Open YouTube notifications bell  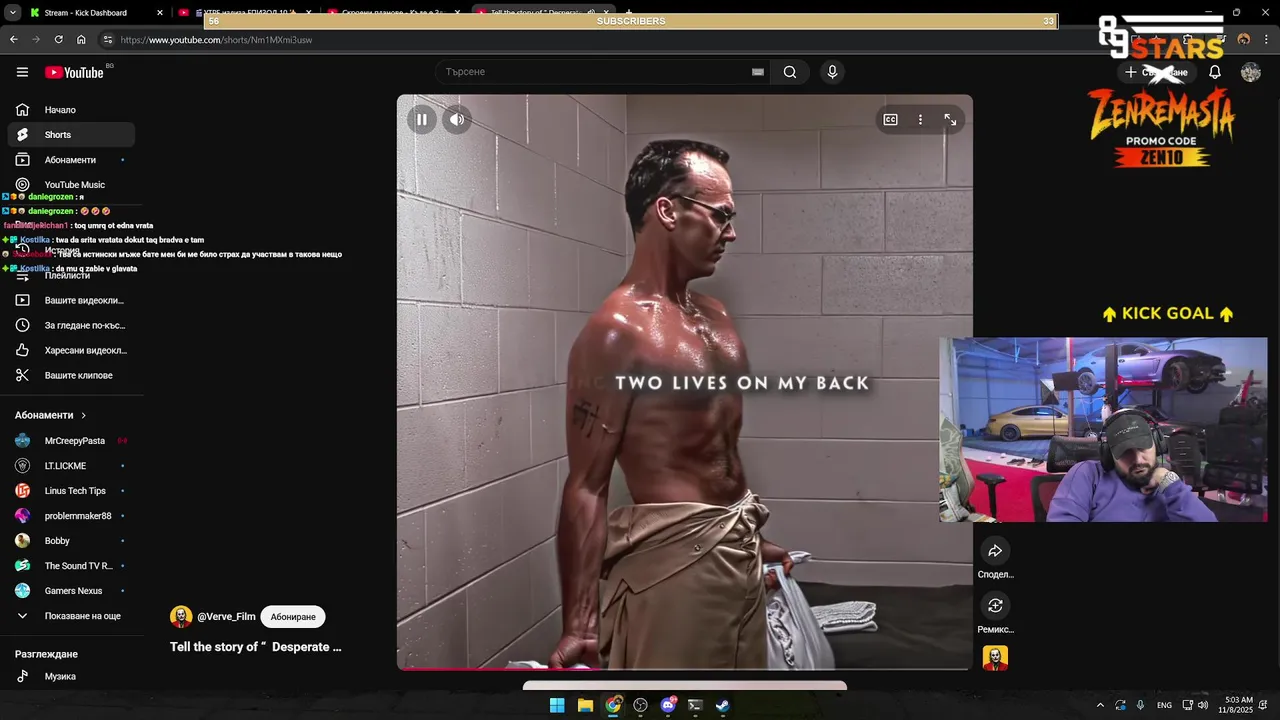tap(1215, 72)
